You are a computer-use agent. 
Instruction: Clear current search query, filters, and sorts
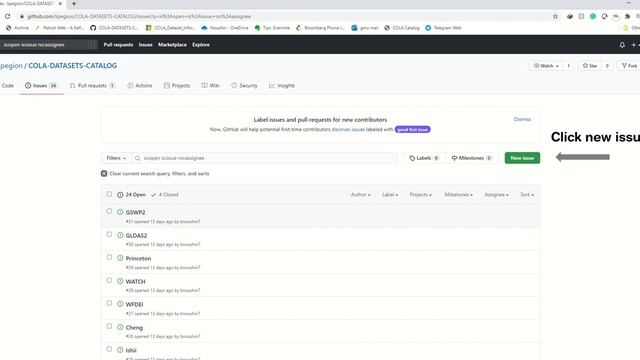point(155,173)
